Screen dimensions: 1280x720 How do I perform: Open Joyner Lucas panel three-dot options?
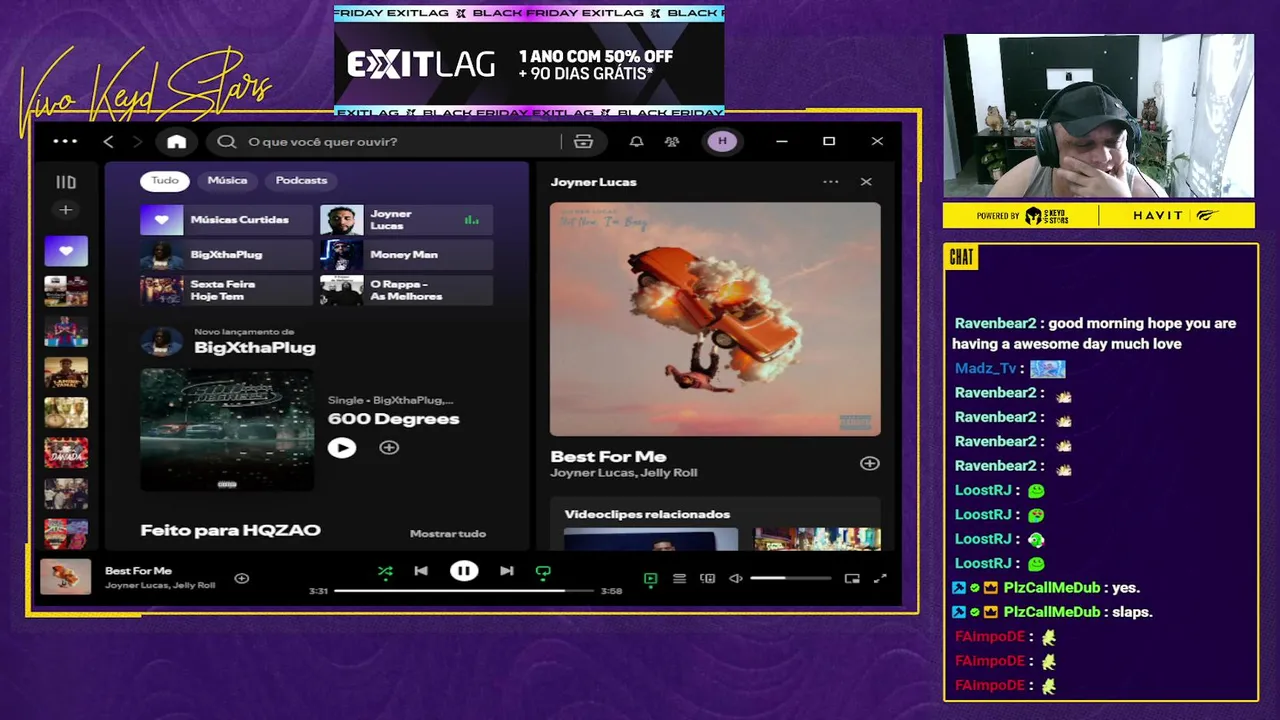tap(830, 182)
